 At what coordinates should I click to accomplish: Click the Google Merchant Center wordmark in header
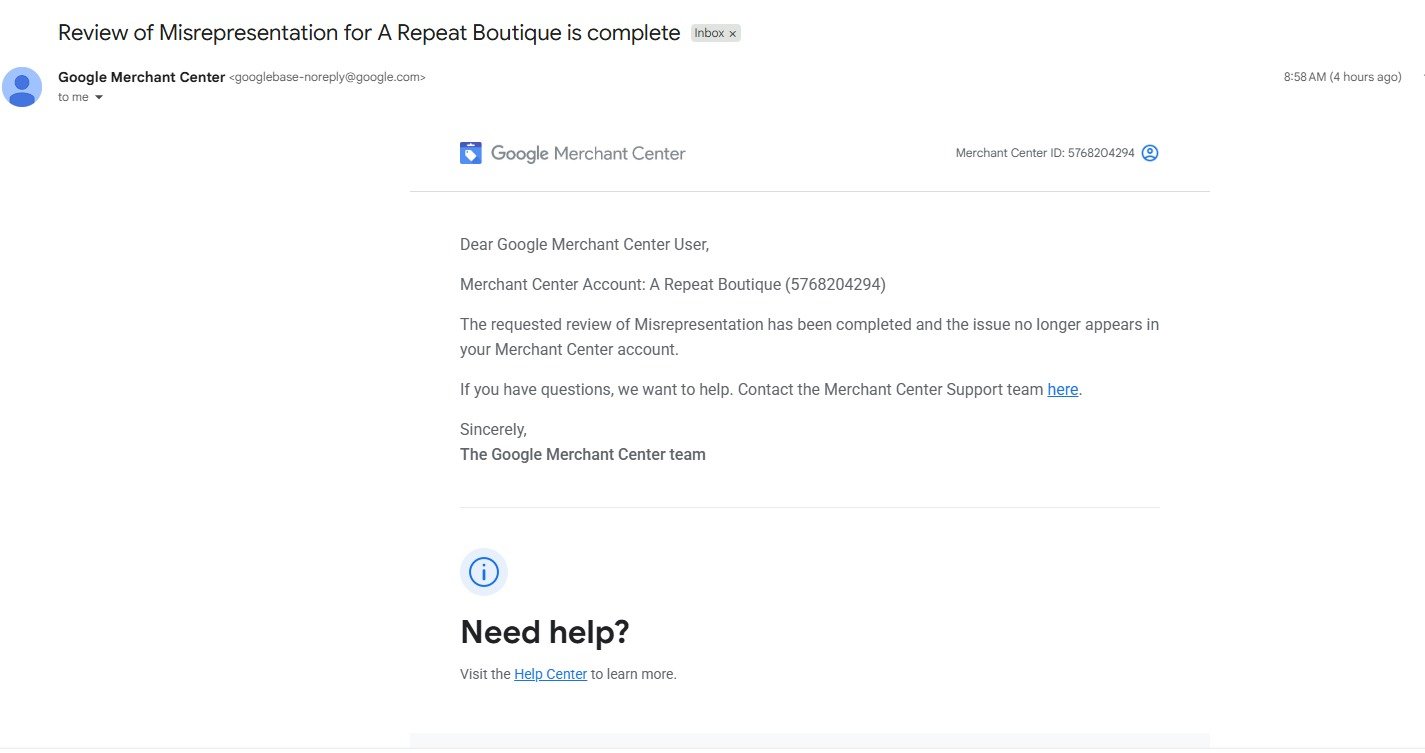(588, 153)
